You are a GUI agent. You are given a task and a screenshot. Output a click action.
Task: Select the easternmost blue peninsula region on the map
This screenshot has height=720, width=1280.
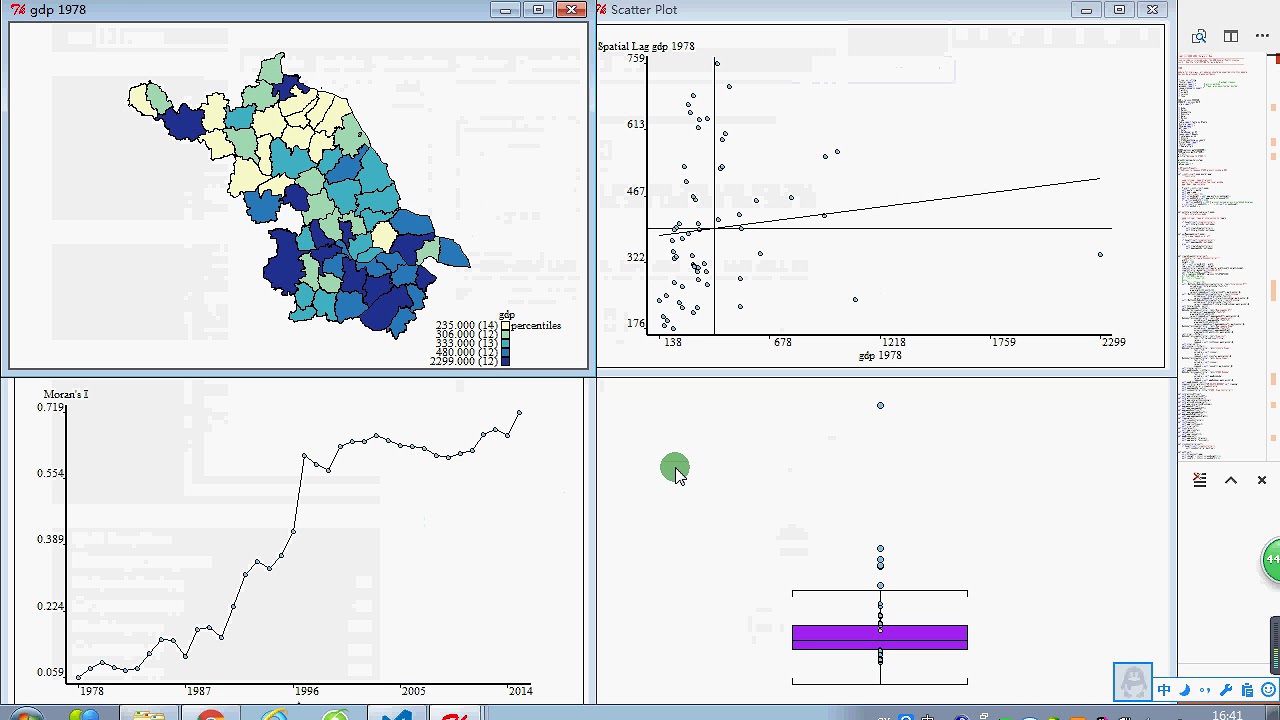(453, 251)
